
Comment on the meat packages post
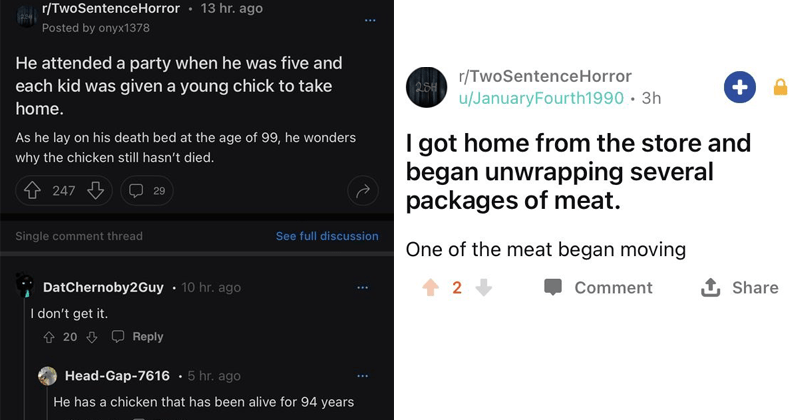[598, 287]
